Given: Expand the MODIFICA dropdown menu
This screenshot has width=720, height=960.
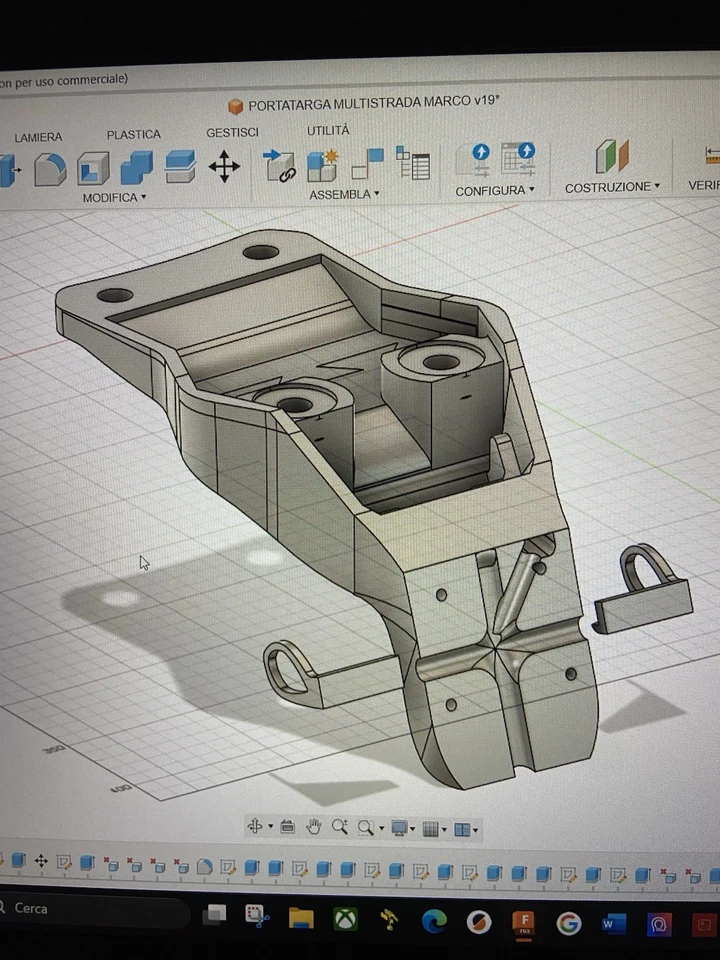Looking at the screenshot, I should (x=114, y=197).
